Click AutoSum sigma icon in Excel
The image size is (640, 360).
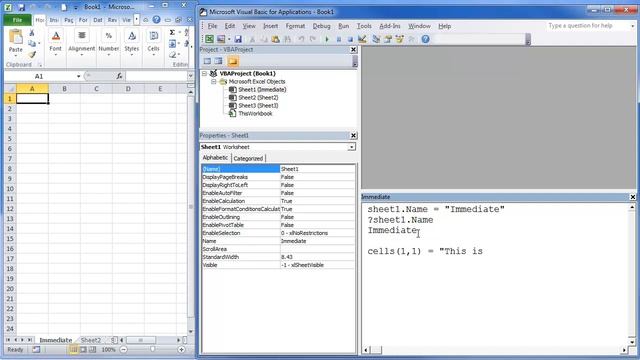[172, 32]
